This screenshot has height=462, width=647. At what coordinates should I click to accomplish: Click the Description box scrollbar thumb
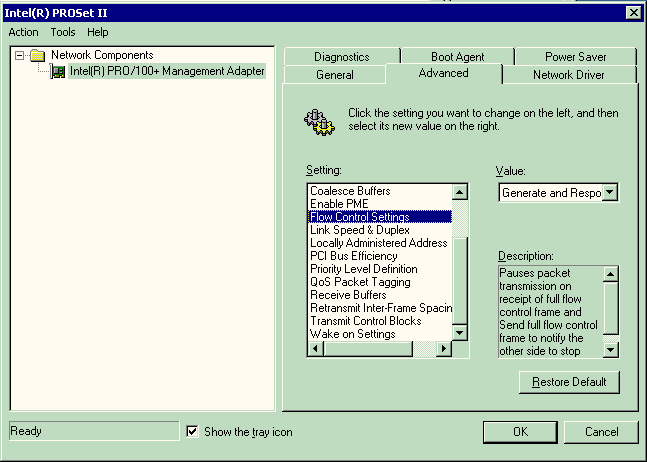coord(610,308)
